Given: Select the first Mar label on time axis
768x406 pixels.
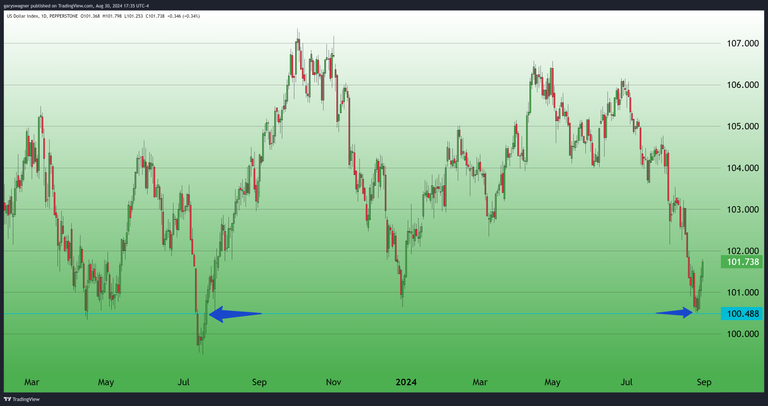Looking at the screenshot, I should [31, 382].
